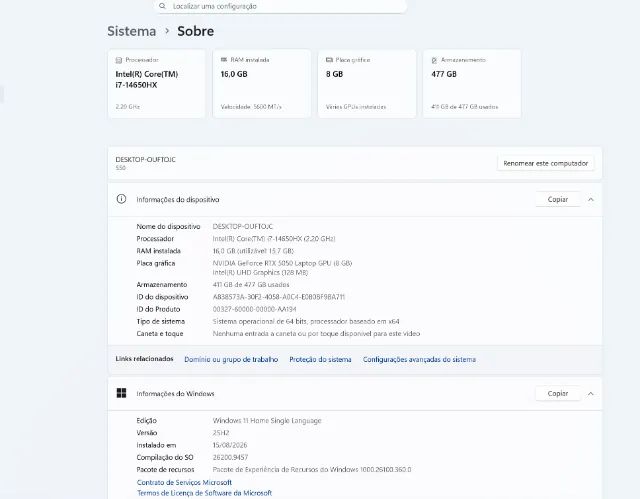This screenshot has height=499, width=640.
Task: Select 'Sistema operacional de 64 bits' text
Action: [x=260, y=322]
